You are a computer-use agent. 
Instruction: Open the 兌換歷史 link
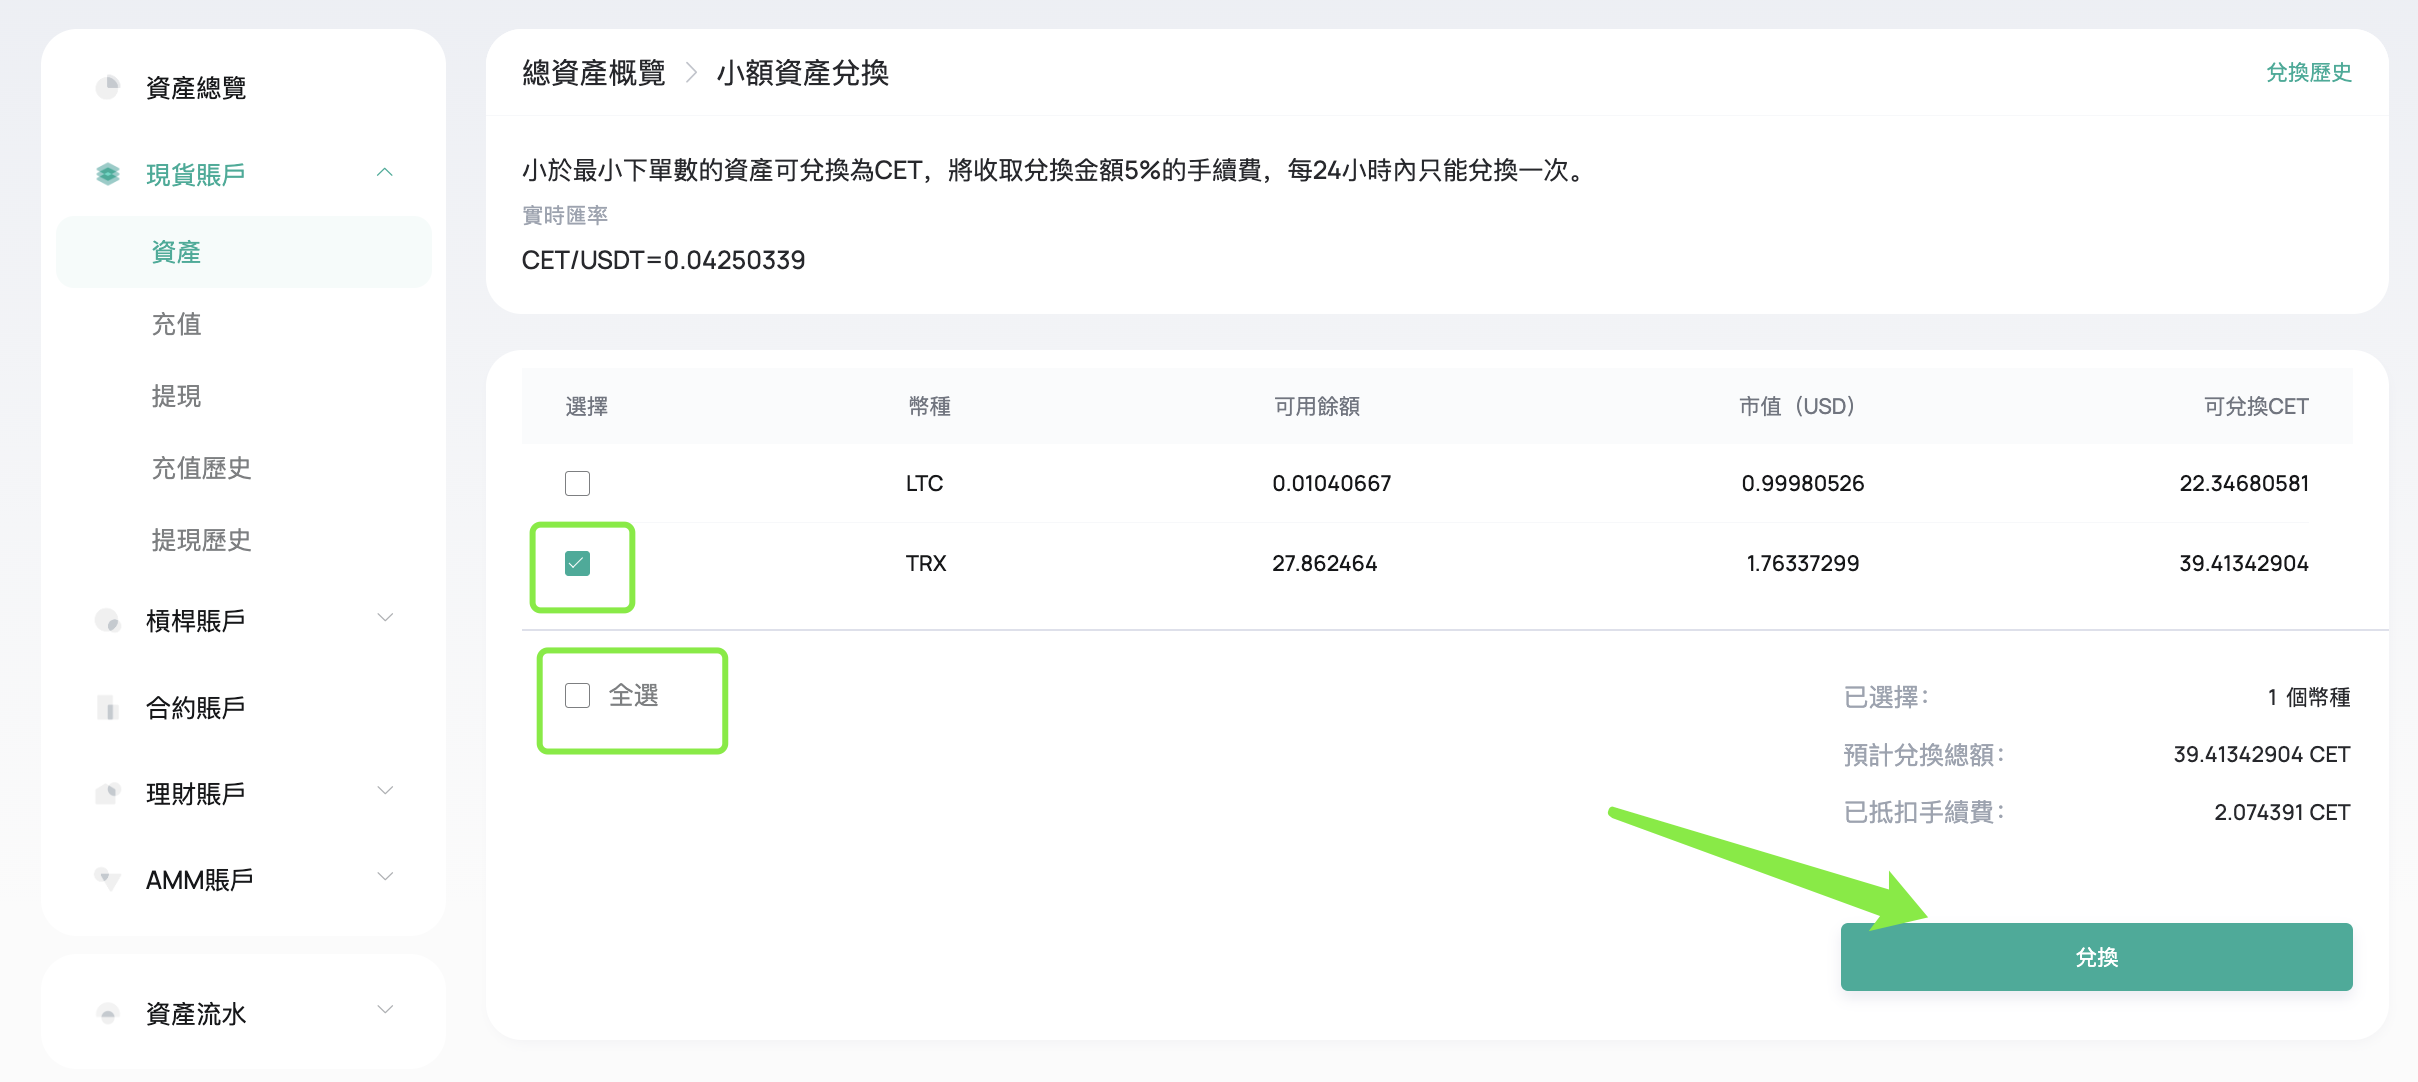[x=2308, y=72]
